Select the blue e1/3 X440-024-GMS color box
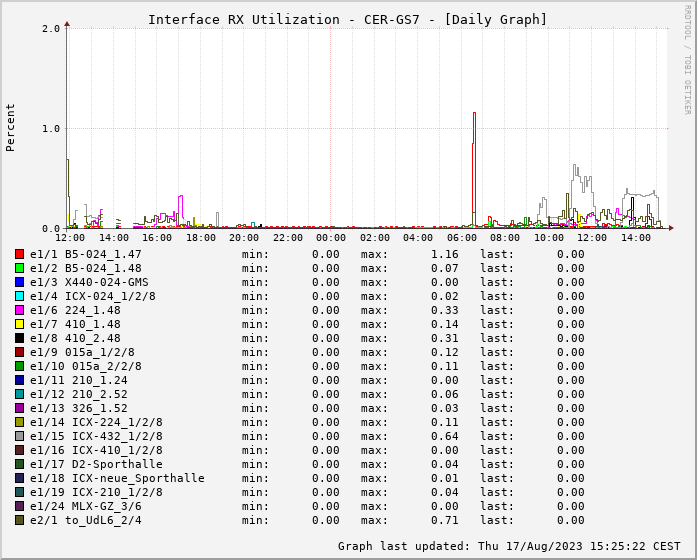 tap(19, 282)
